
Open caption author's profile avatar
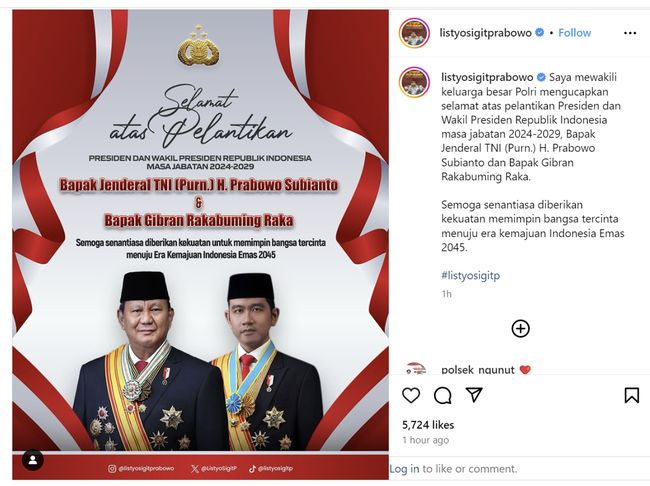pos(414,82)
